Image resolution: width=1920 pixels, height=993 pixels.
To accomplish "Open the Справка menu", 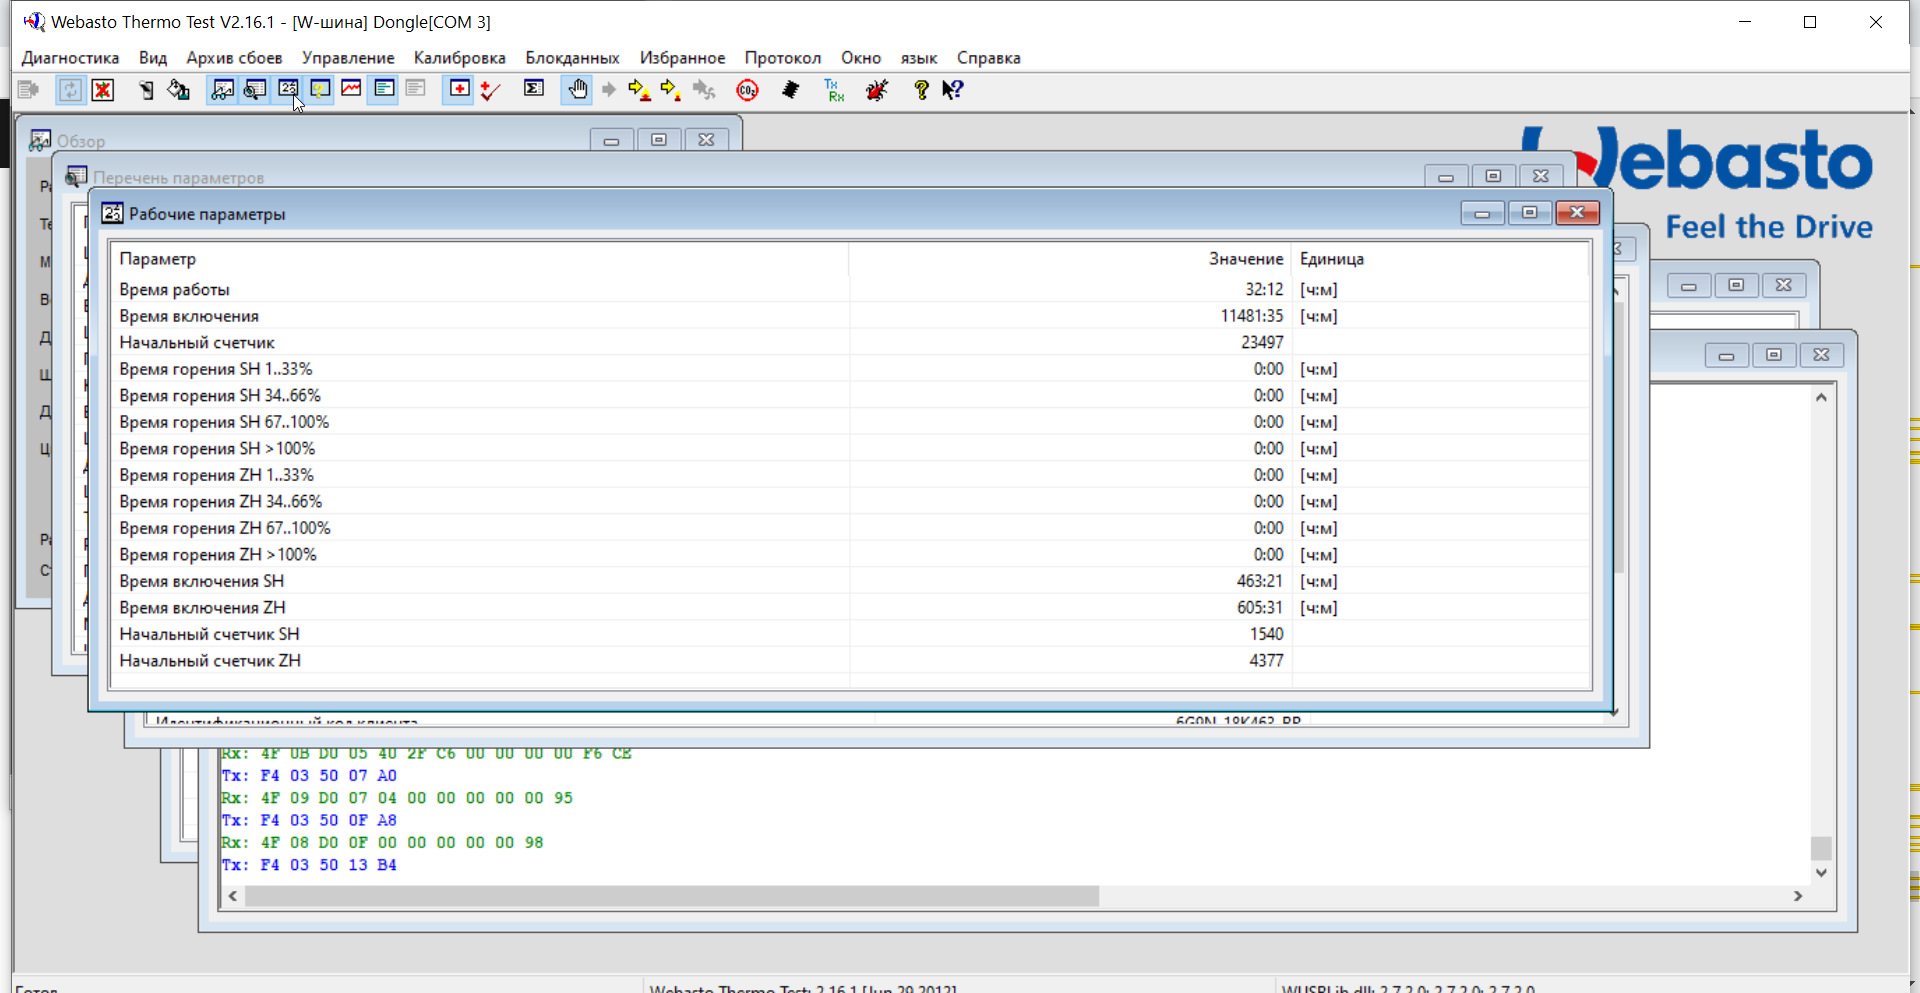I will 989,58.
